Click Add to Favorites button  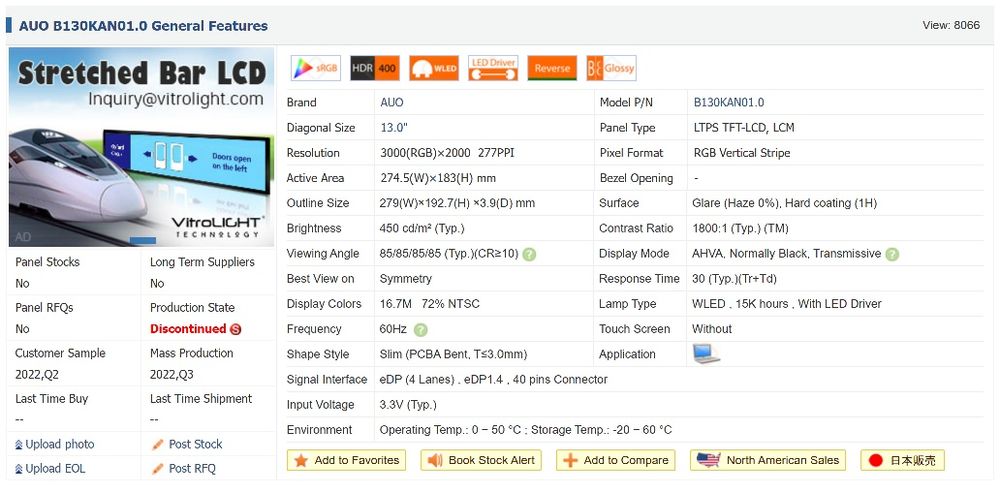346,460
